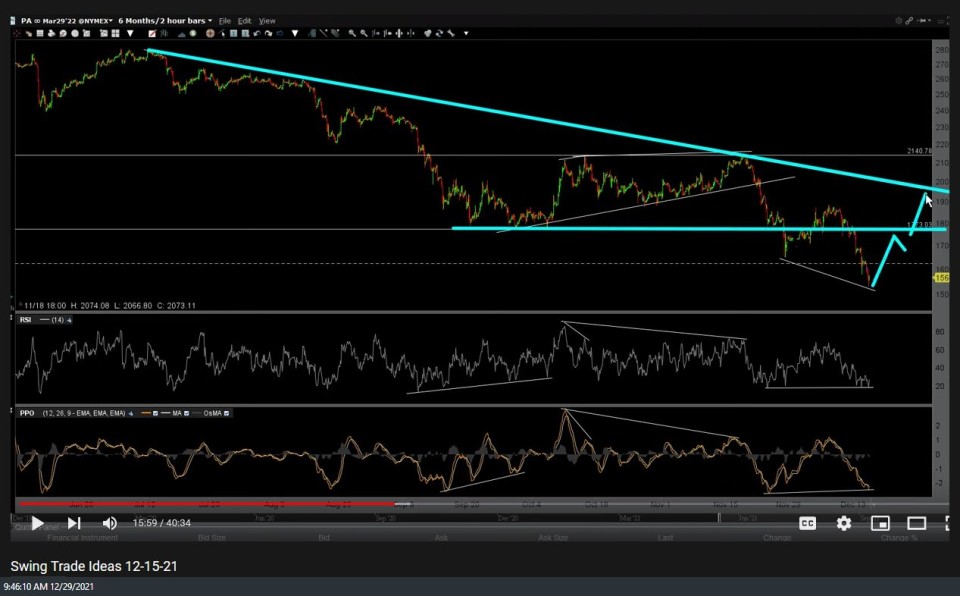
Task: Skip to the next video
Action: point(74,523)
